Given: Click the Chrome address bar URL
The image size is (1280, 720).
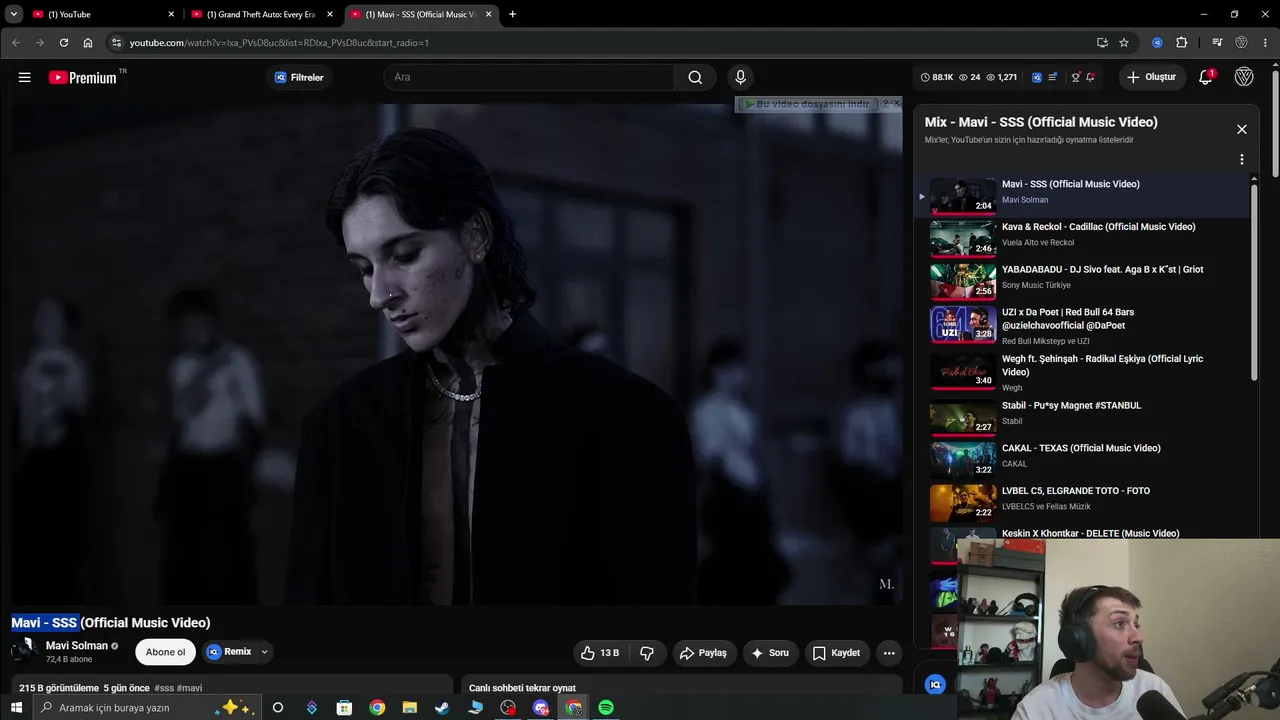Looking at the screenshot, I should tap(279, 43).
